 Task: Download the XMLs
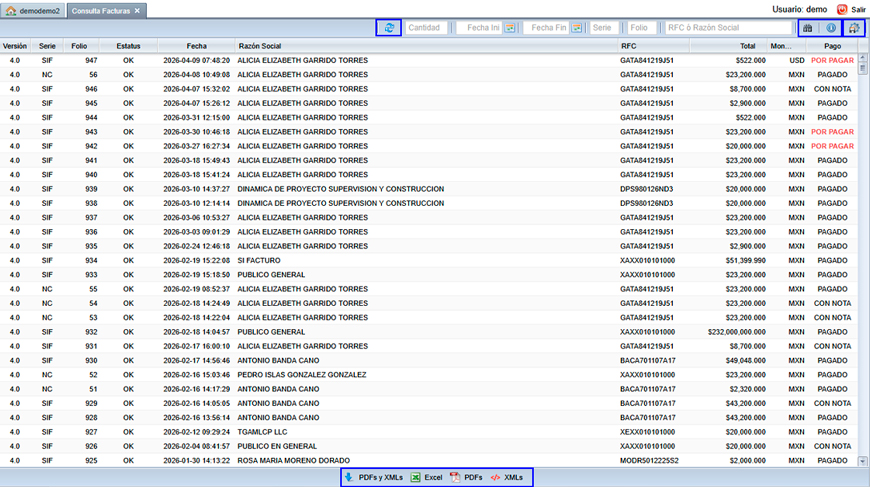click(507, 478)
